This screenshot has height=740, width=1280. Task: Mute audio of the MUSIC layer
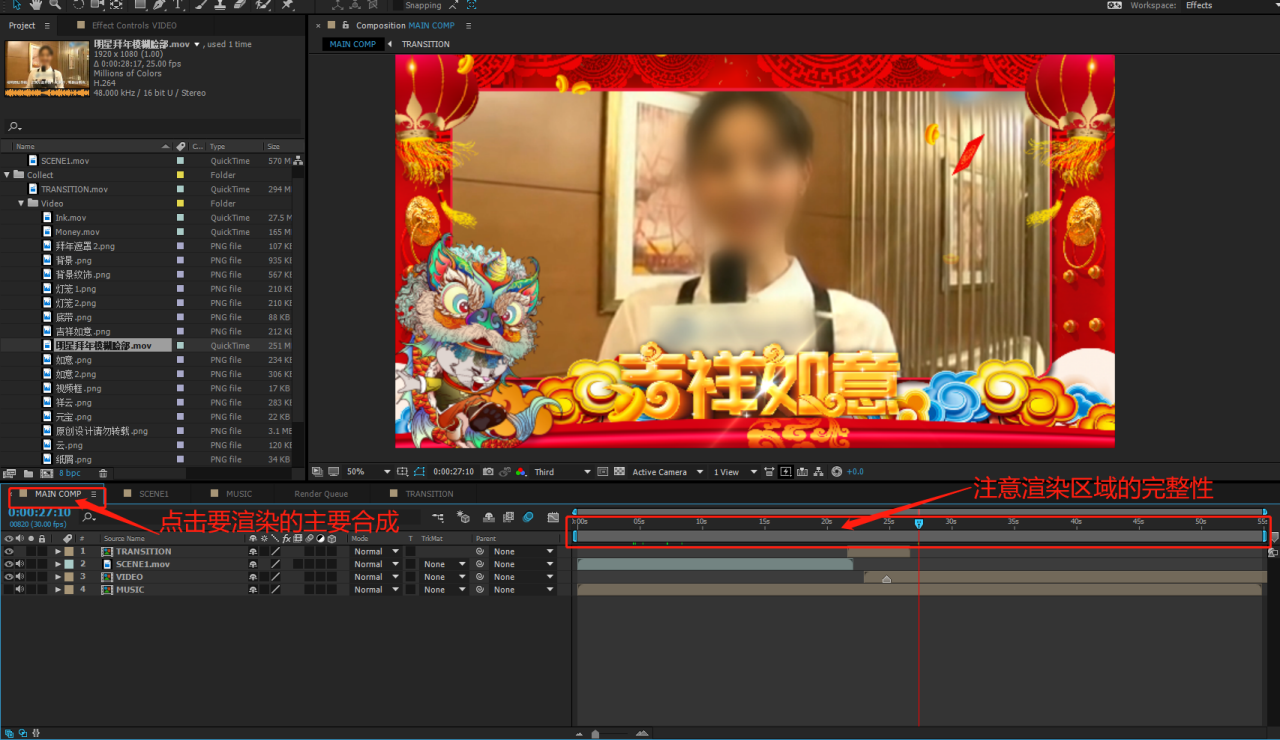point(20,590)
